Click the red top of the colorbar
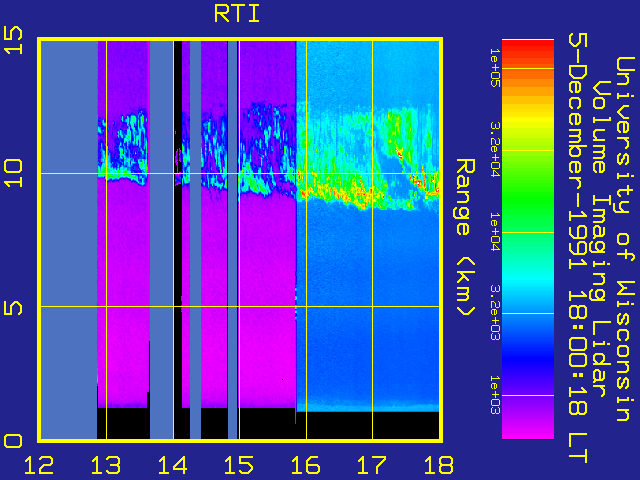Viewport: 640px width, 480px height. point(528,51)
